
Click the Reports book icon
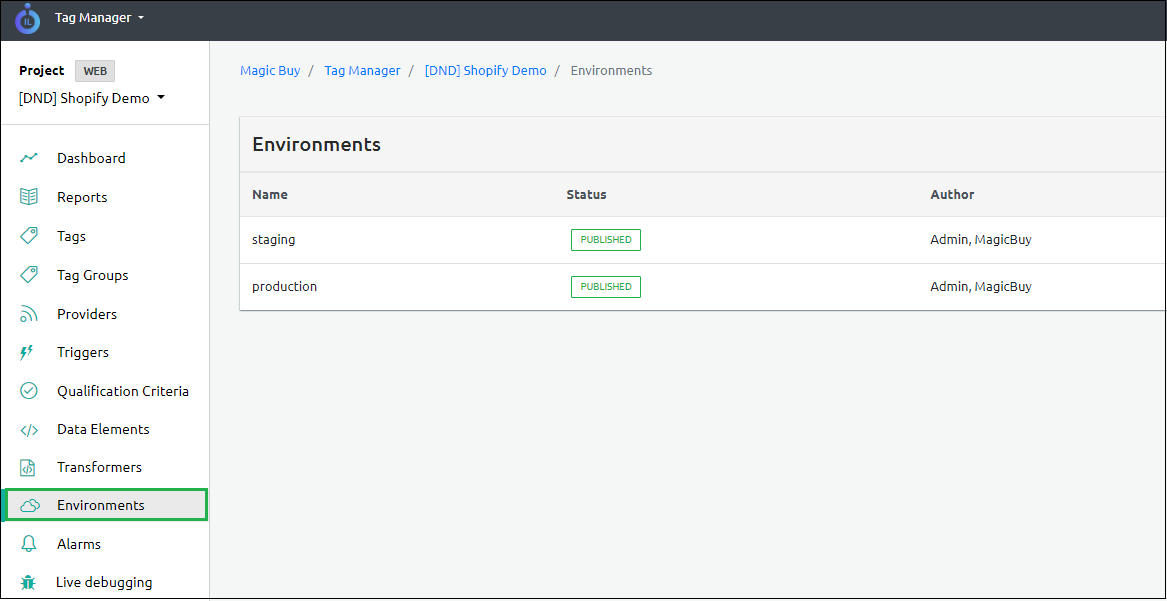tap(29, 197)
